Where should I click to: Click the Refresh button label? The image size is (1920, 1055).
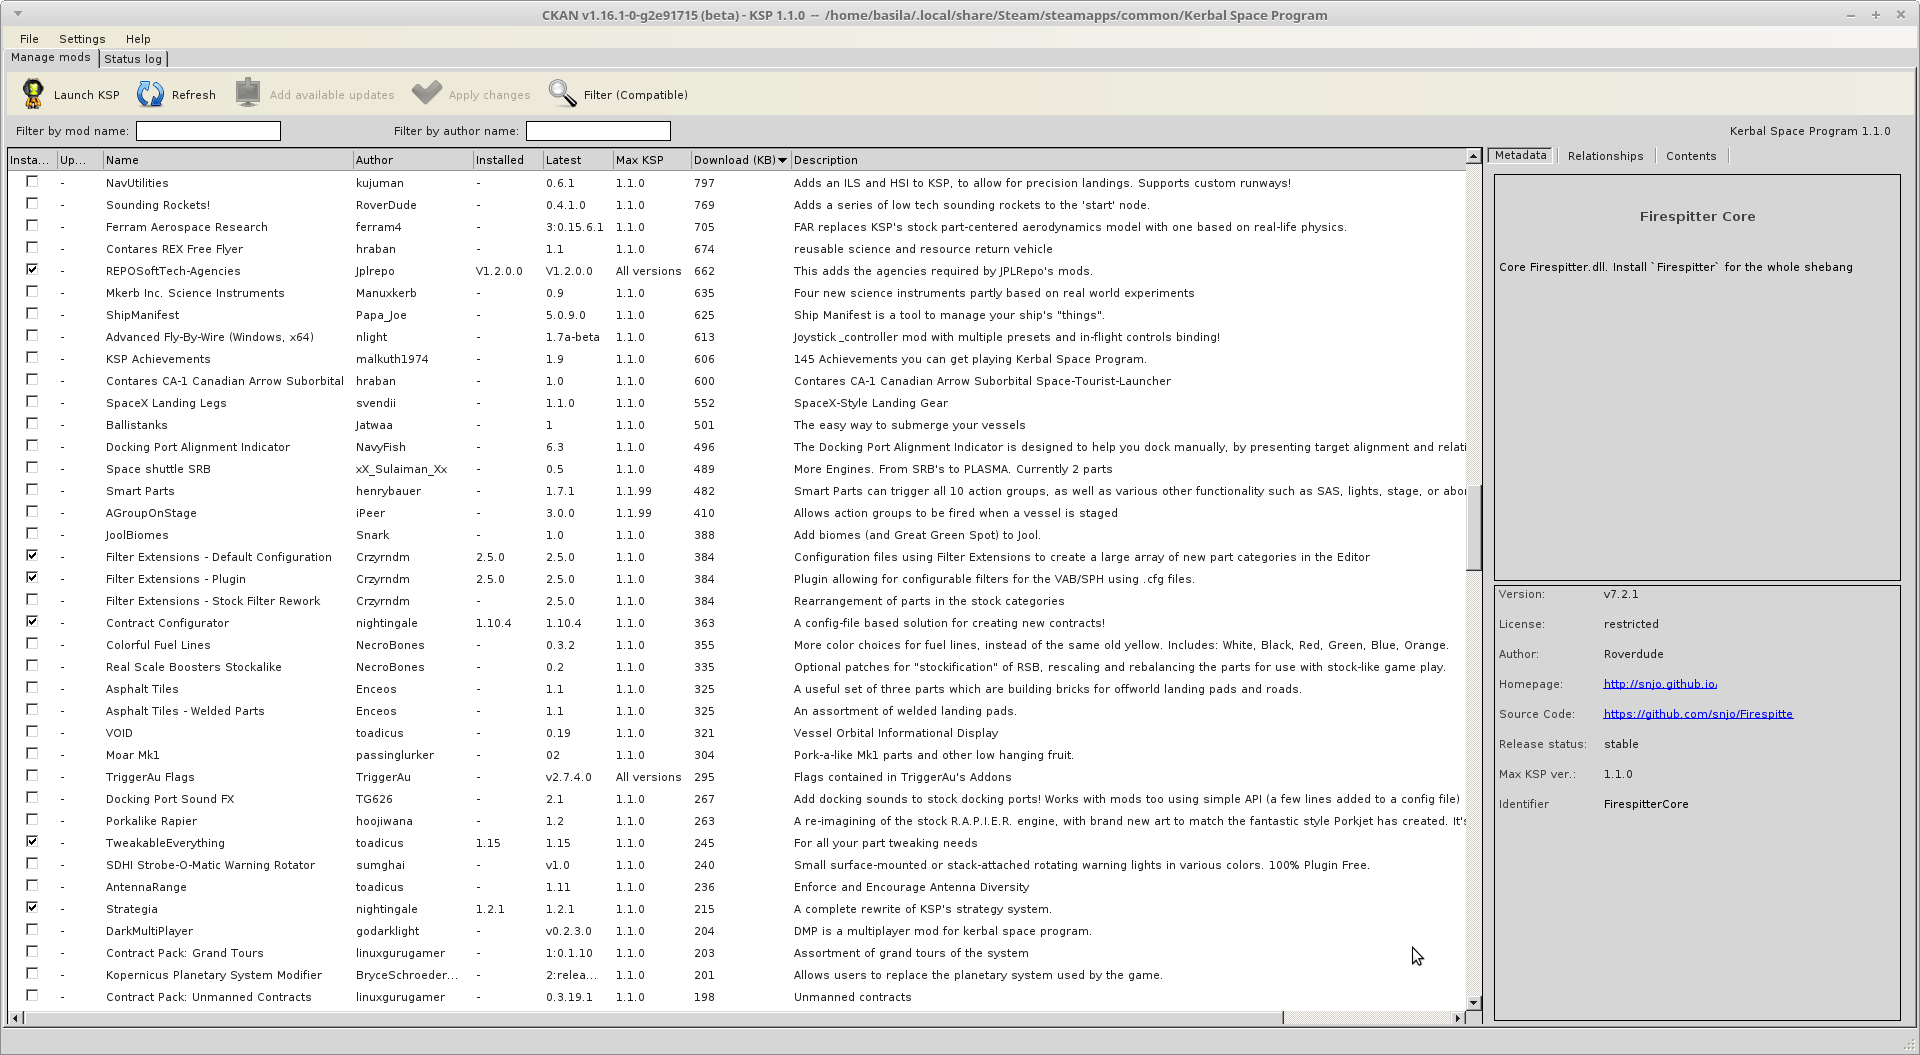(x=194, y=95)
